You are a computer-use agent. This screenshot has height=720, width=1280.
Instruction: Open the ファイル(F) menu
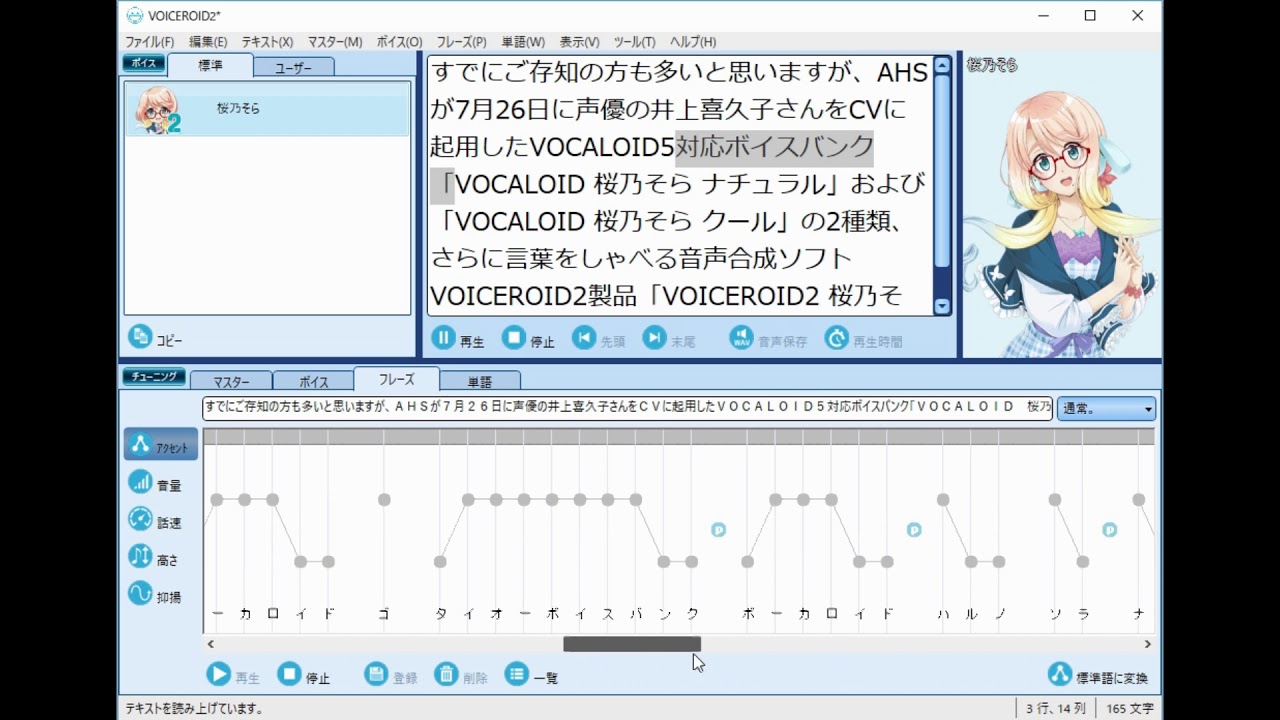149,42
